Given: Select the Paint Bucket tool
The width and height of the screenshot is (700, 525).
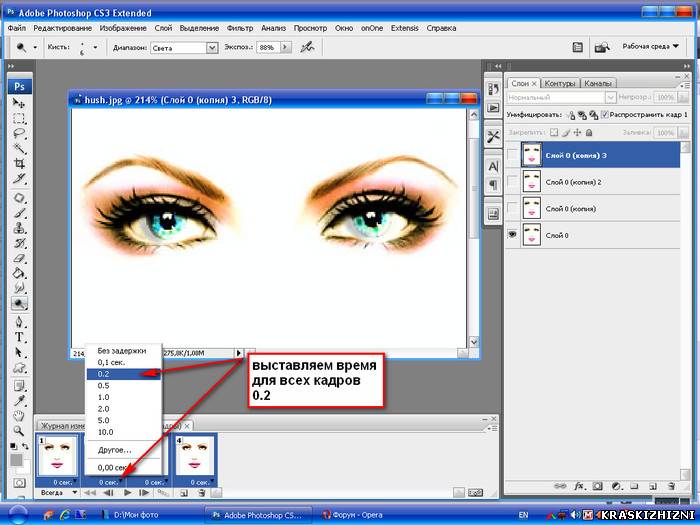Looking at the screenshot, I should [19, 273].
